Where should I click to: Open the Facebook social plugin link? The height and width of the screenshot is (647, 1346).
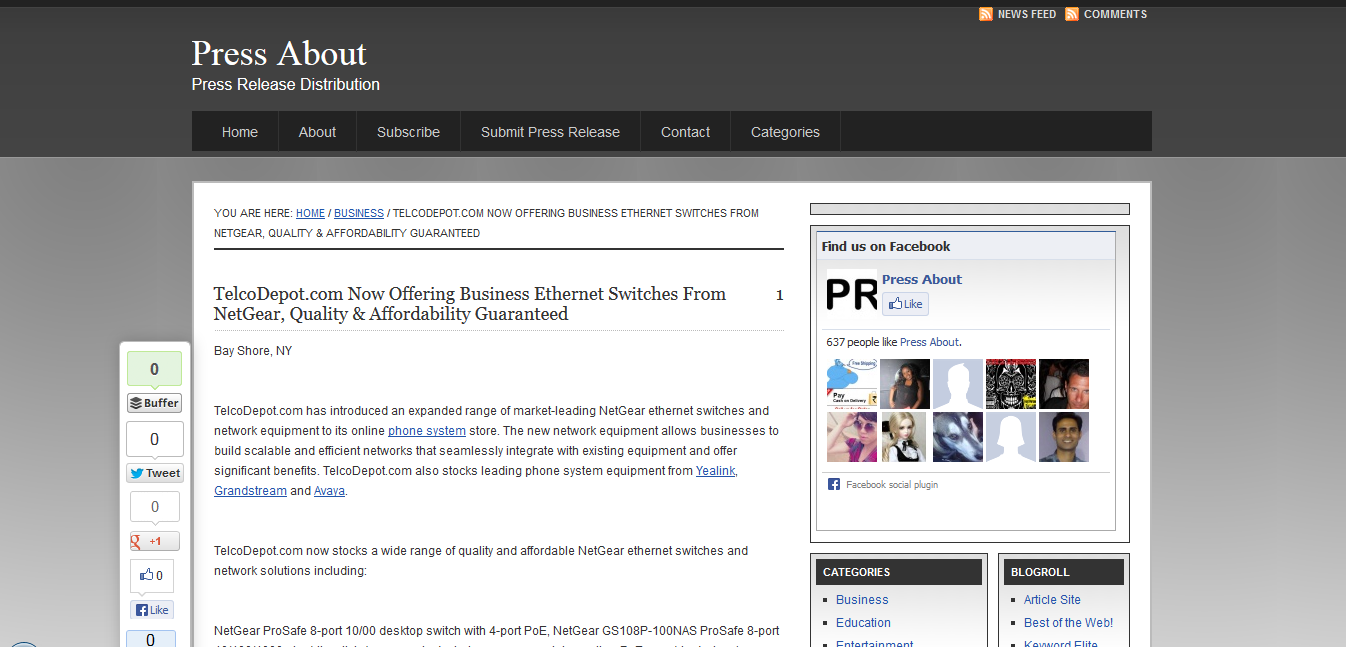point(892,485)
